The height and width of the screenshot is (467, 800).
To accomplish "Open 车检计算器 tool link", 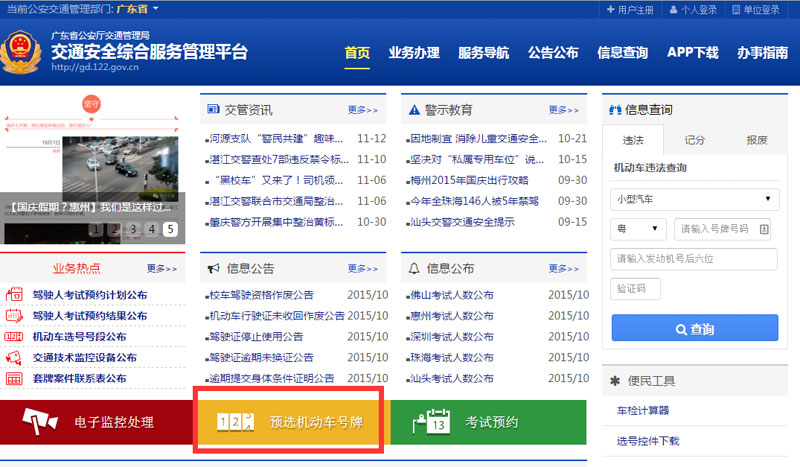I will pos(643,410).
